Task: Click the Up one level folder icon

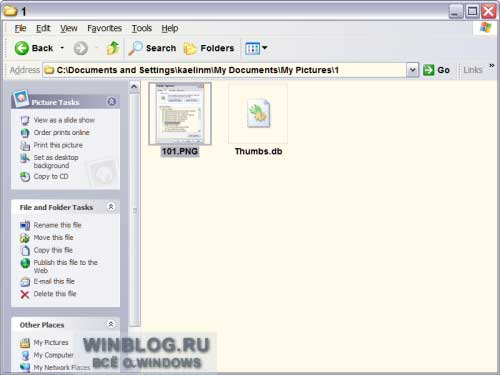Action: (113, 48)
